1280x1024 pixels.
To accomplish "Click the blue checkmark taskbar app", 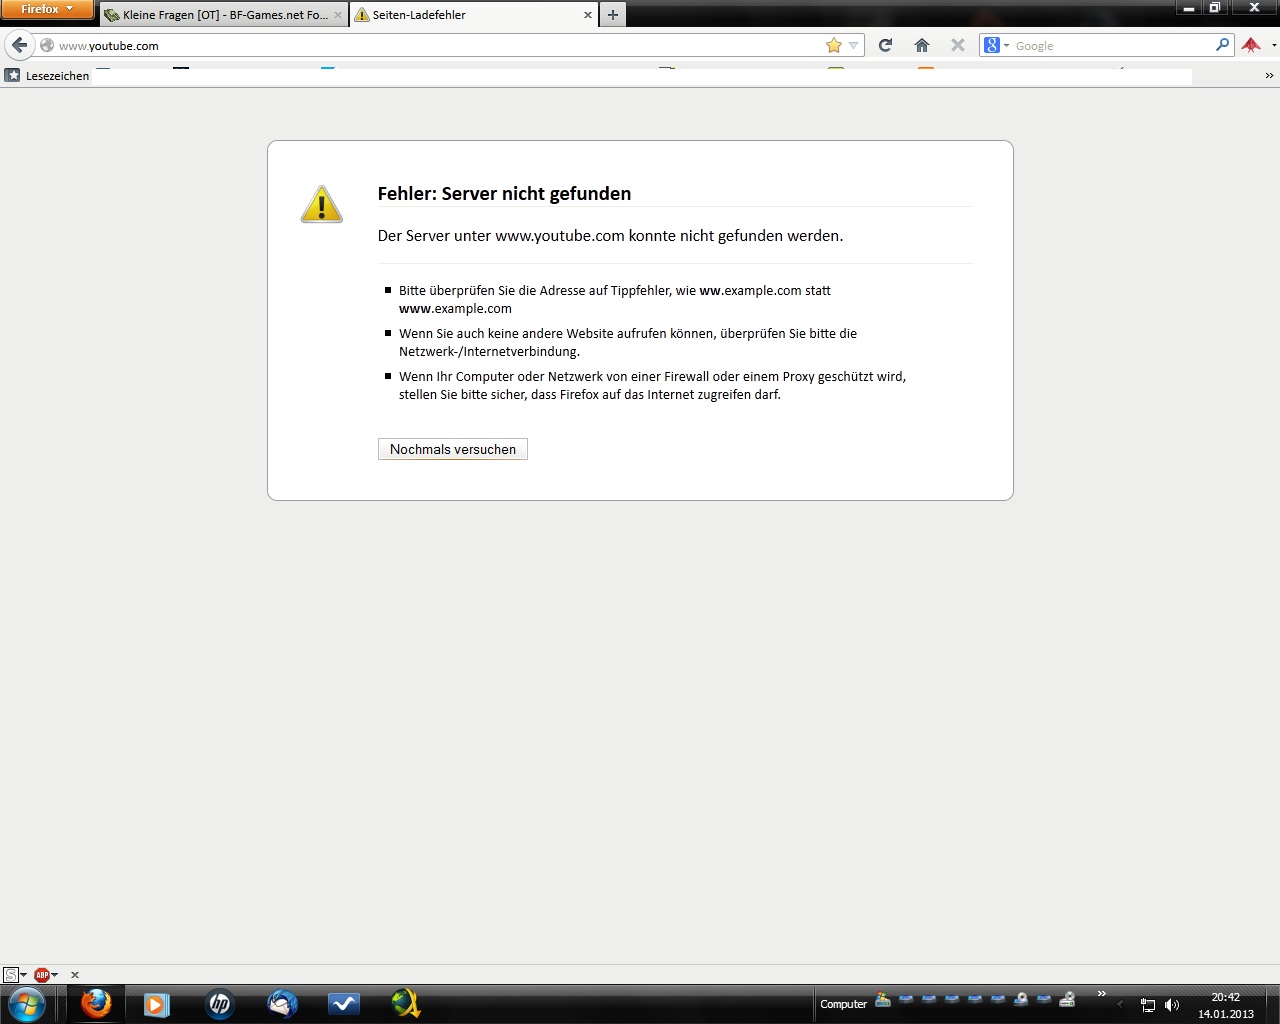I will coord(344,1003).
